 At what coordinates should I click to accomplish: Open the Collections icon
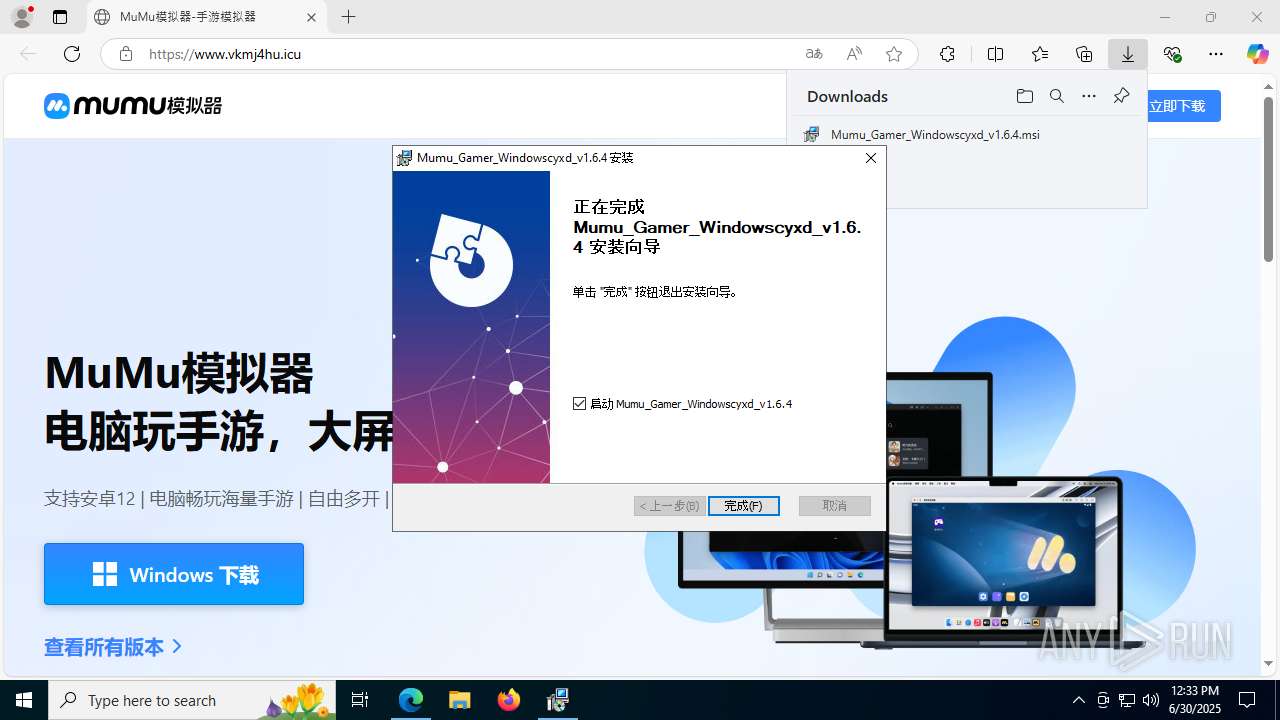pyautogui.click(x=1084, y=54)
